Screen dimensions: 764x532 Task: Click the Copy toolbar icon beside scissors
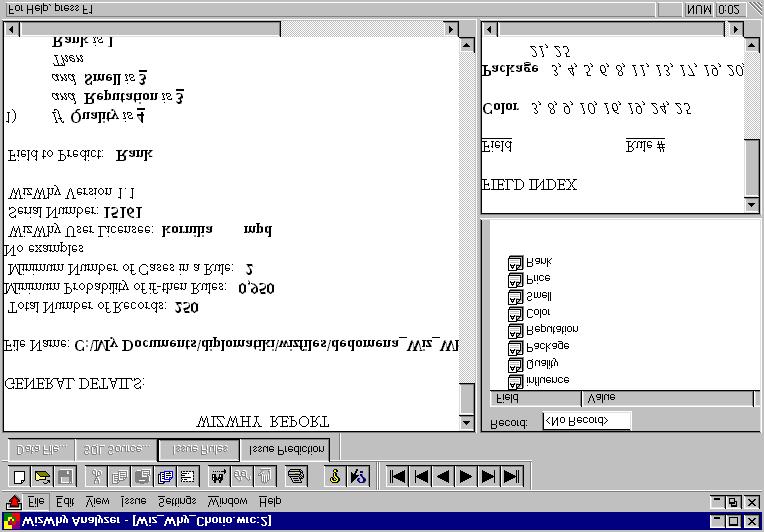coord(119,476)
